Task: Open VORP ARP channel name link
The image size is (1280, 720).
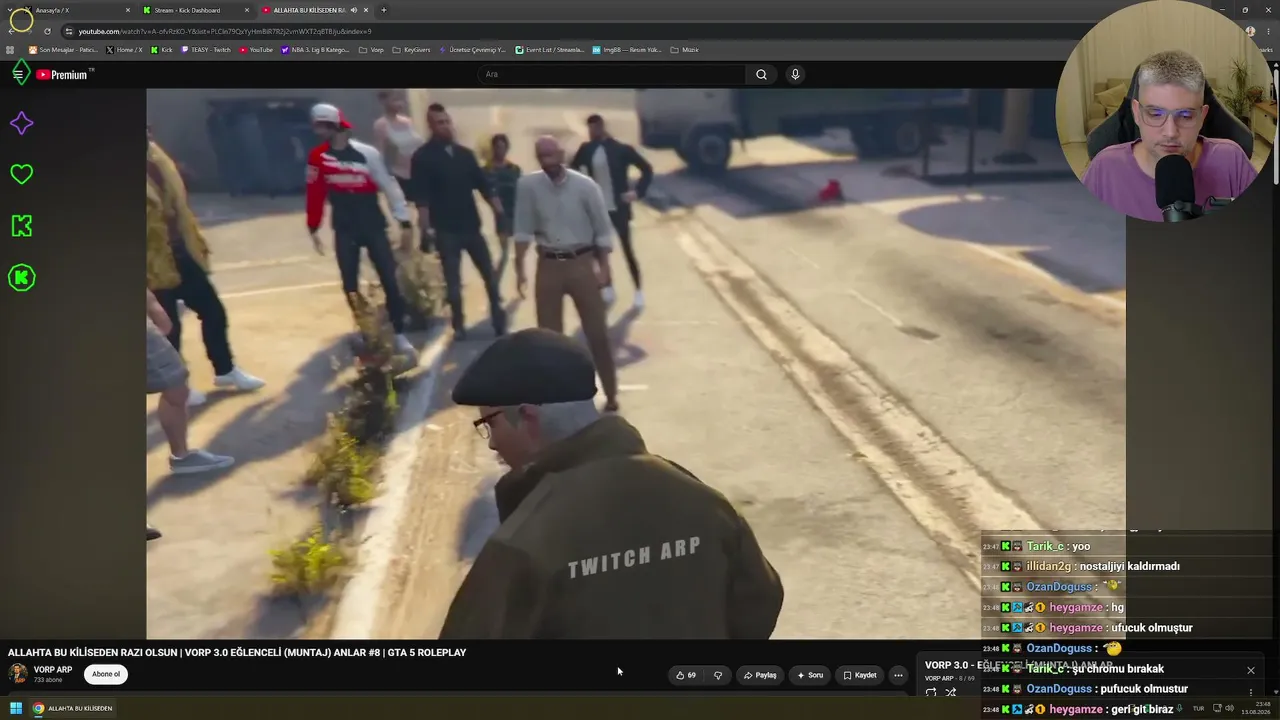Action: click(53, 670)
